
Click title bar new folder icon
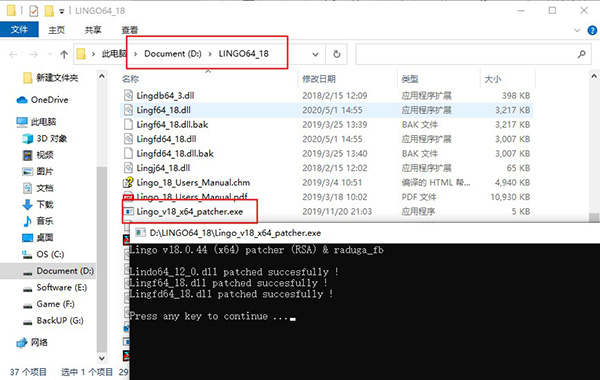coord(49,11)
